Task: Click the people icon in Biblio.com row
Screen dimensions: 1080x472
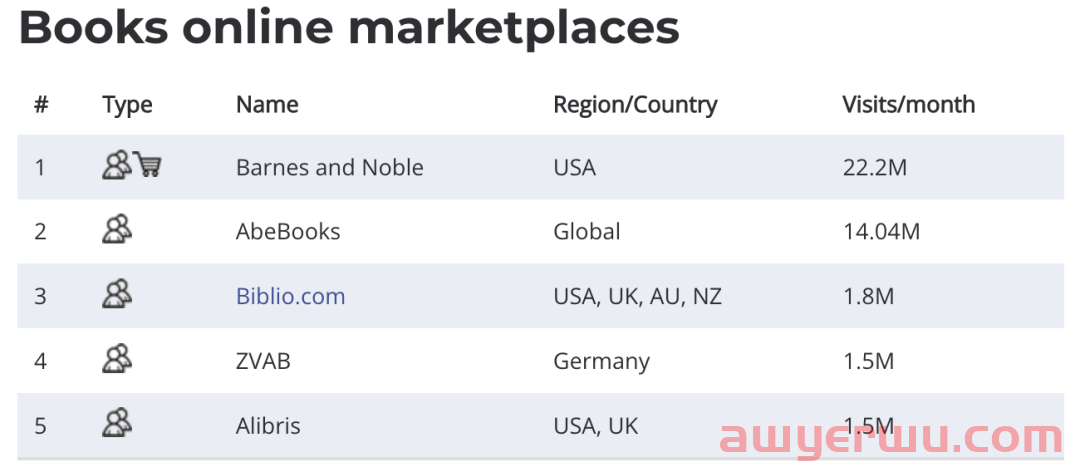Action: pos(116,294)
